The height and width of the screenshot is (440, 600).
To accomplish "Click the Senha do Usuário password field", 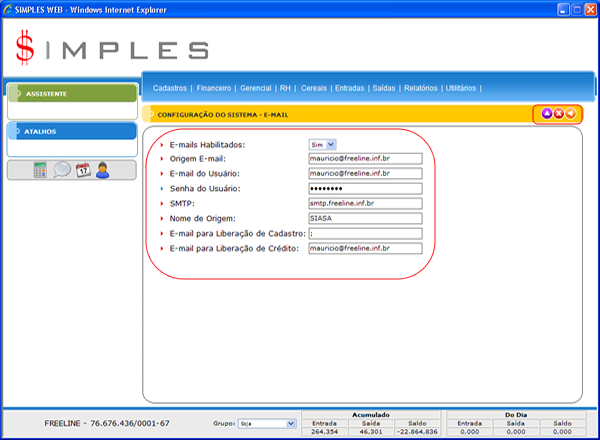I will tap(365, 189).
